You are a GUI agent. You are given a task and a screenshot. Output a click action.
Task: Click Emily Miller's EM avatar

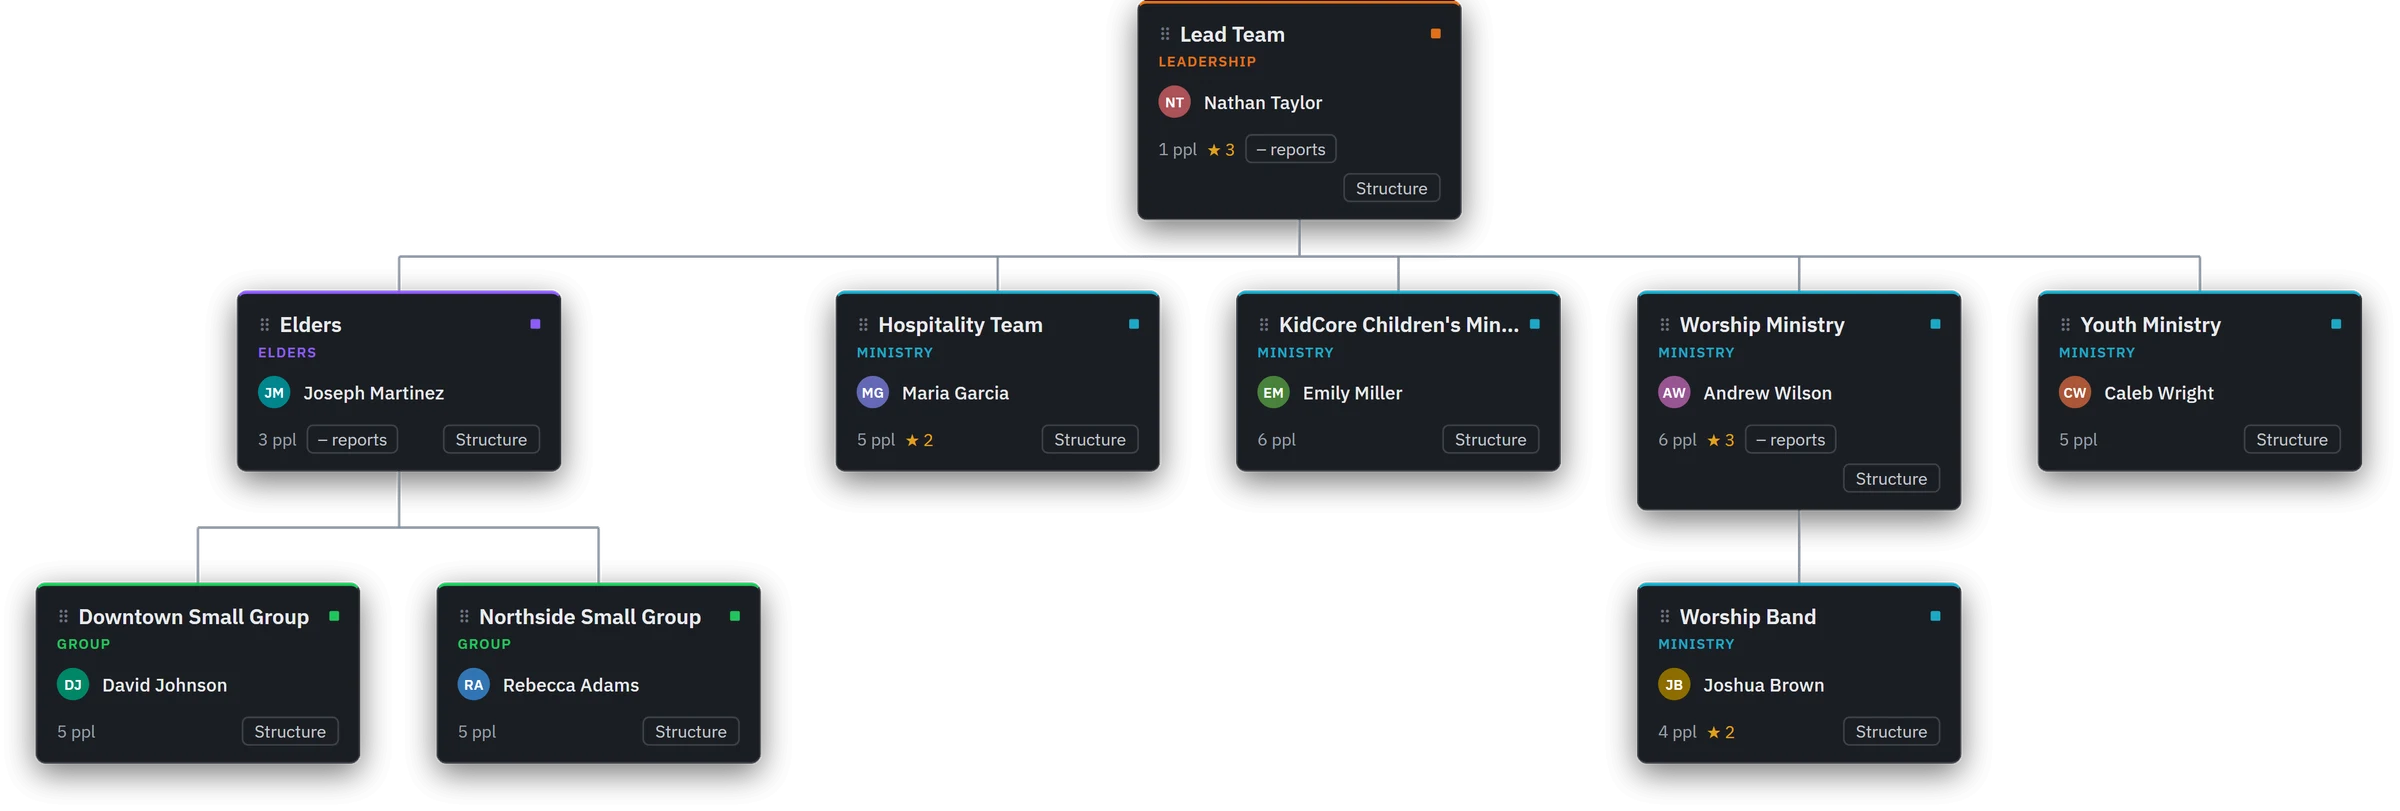[1273, 393]
